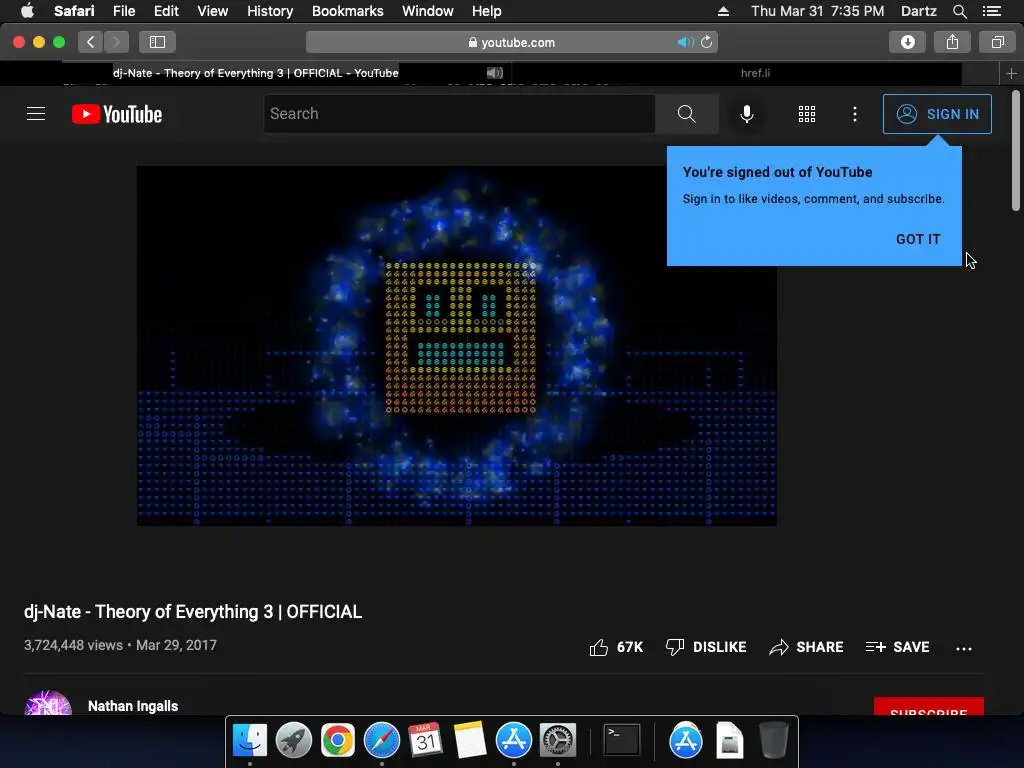Open the Safari share sheet

952,42
